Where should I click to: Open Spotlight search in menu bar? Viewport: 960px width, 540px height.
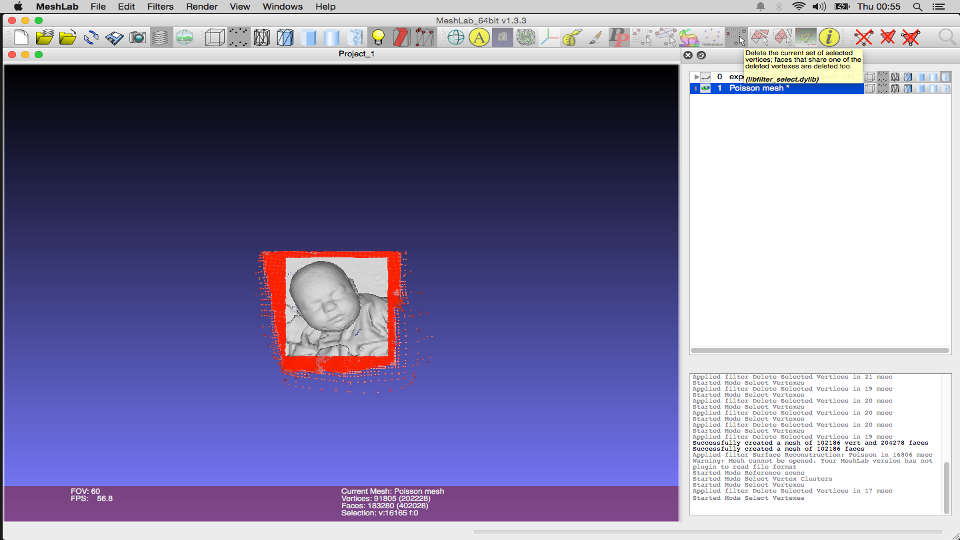[x=917, y=7]
